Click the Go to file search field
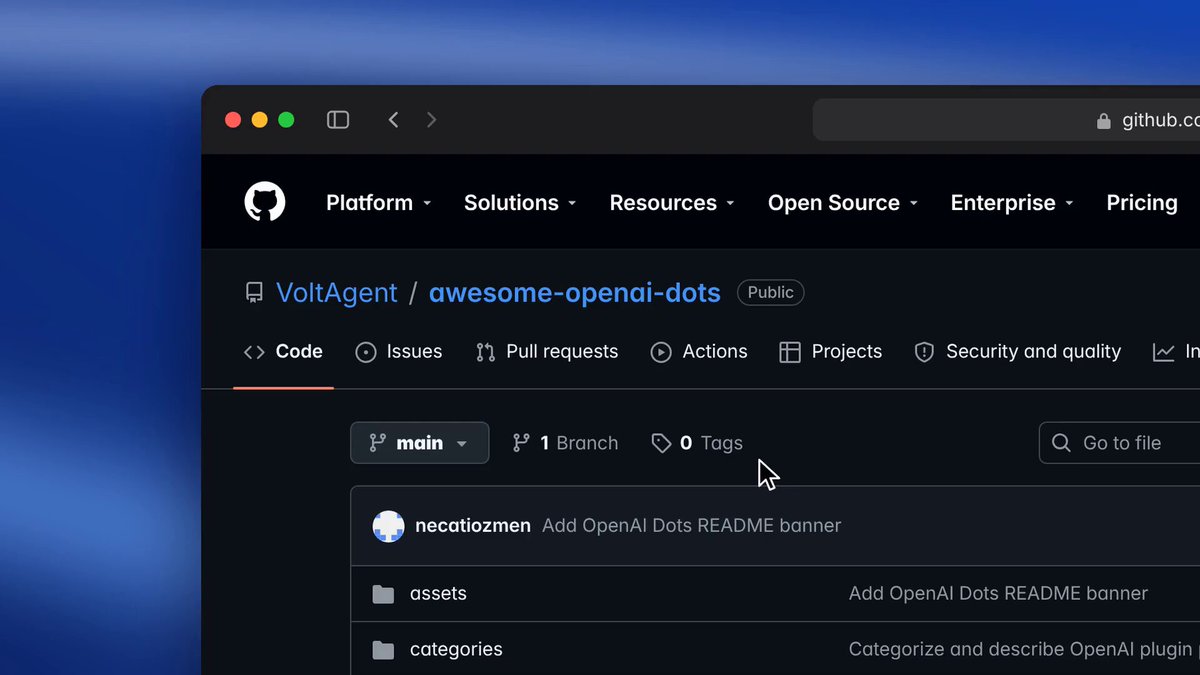 click(x=1120, y=443)
